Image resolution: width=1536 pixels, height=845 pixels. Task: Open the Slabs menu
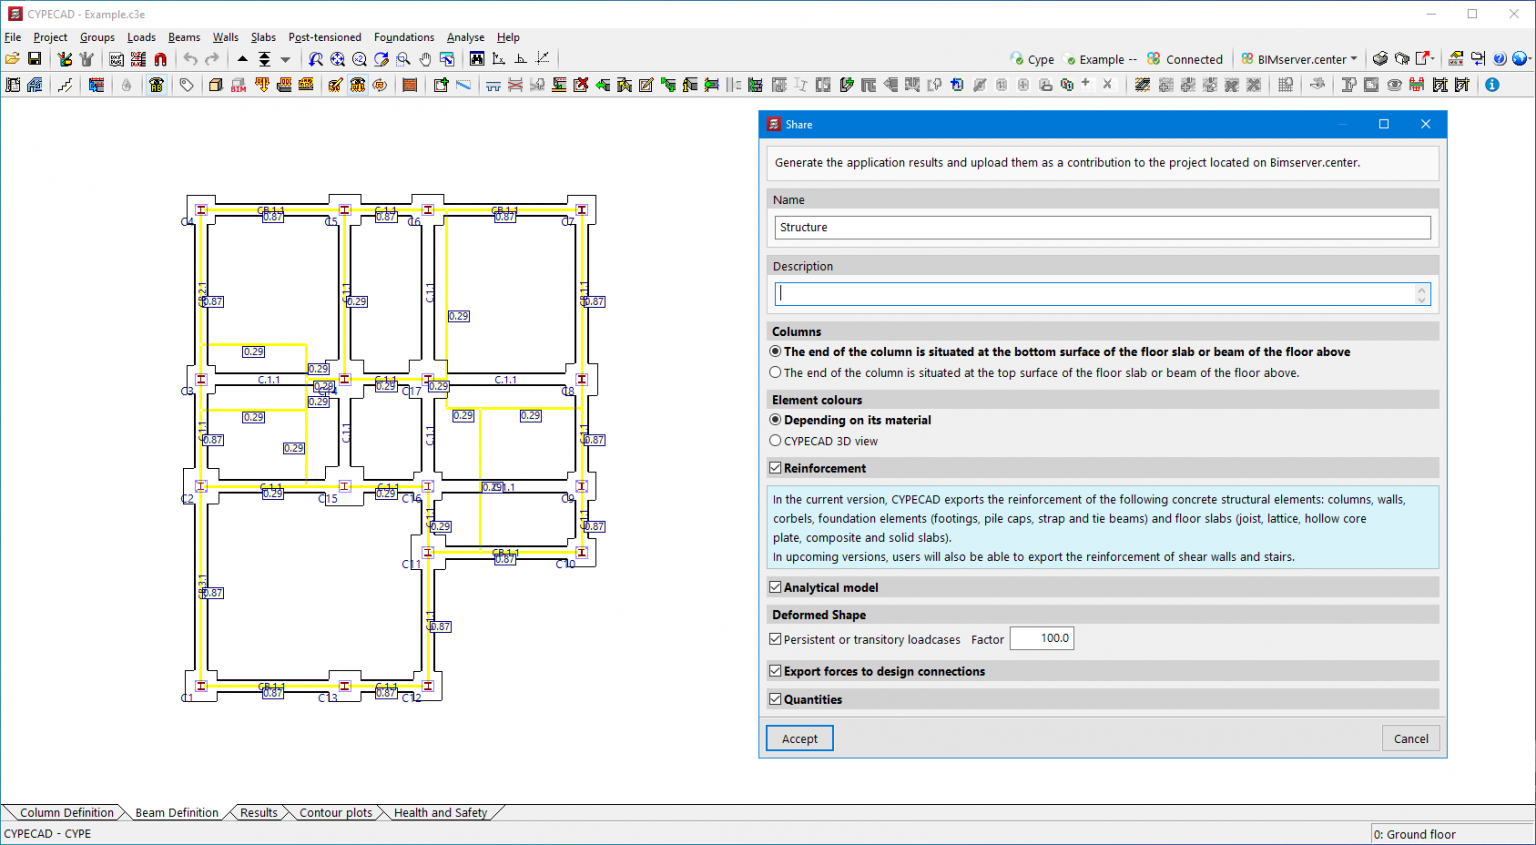point(263,37)
